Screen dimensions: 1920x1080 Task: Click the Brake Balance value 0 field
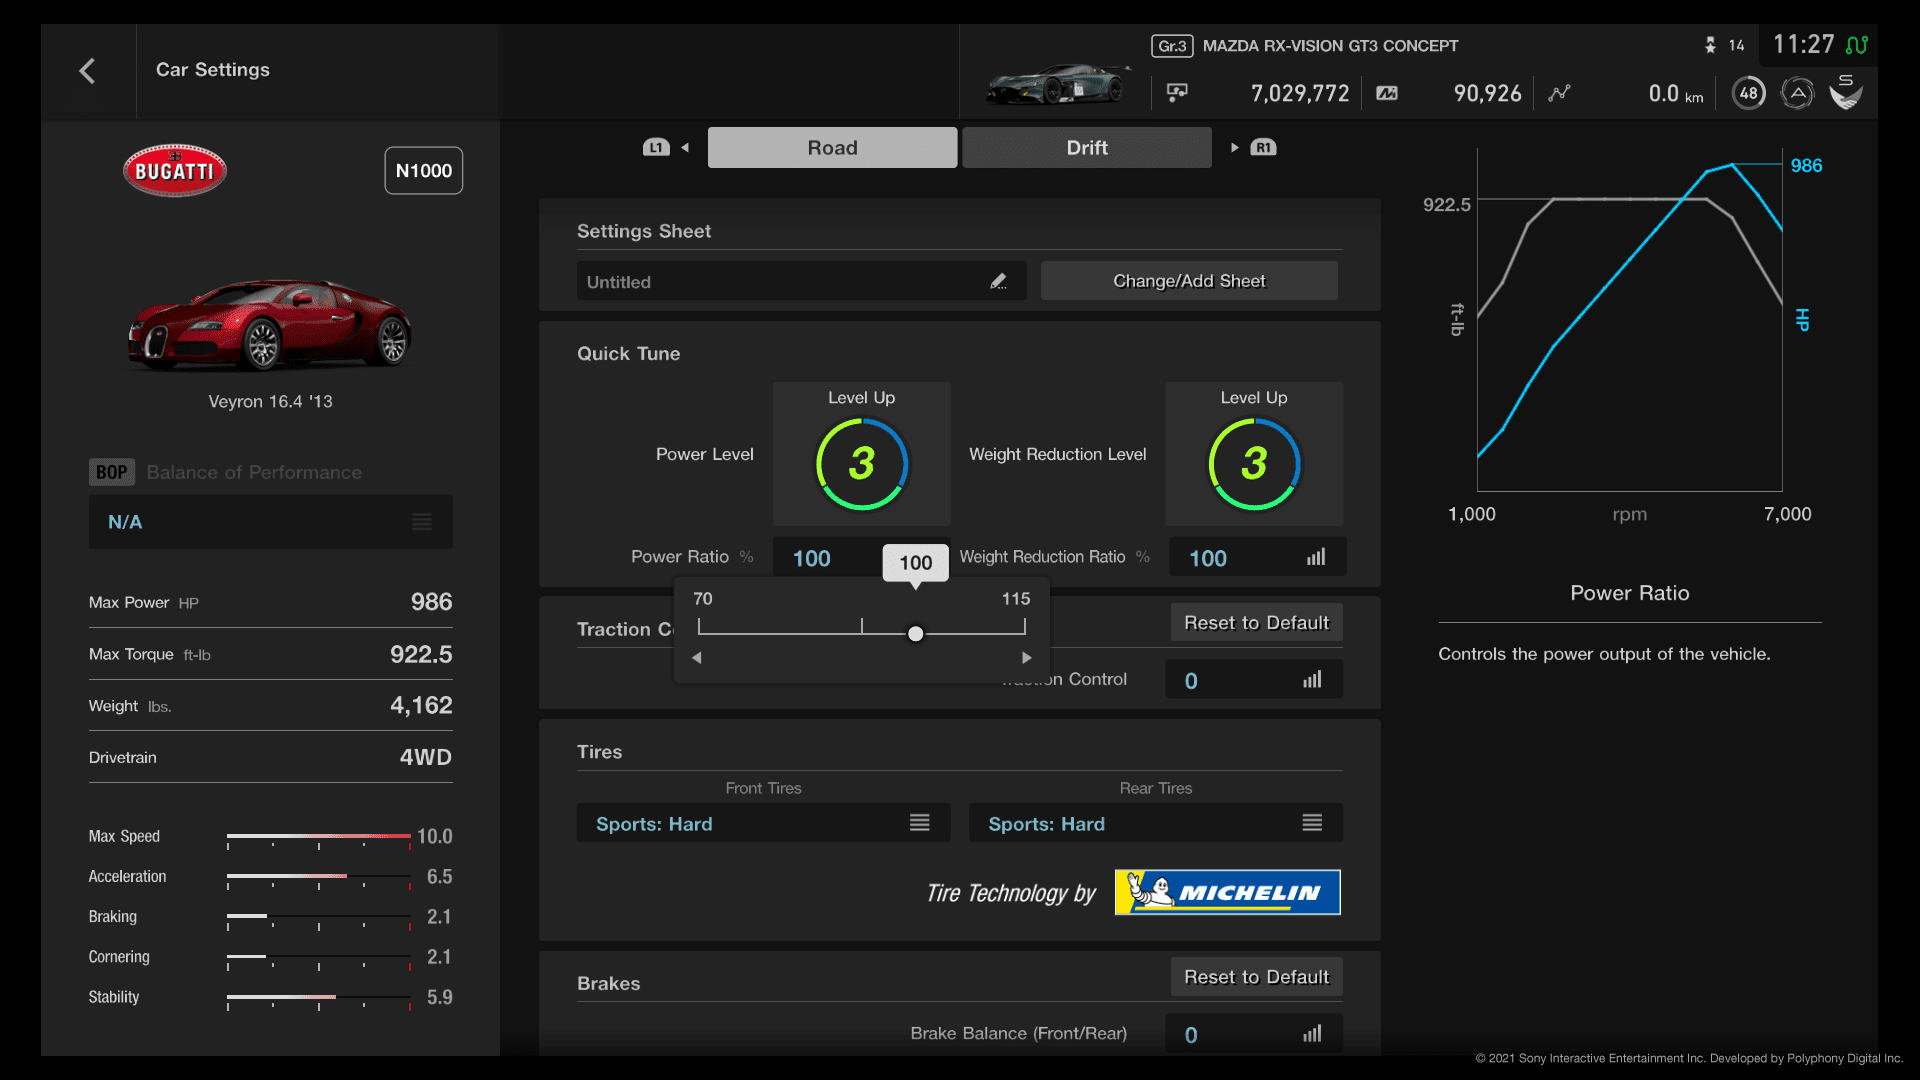pos(1254,1034)
